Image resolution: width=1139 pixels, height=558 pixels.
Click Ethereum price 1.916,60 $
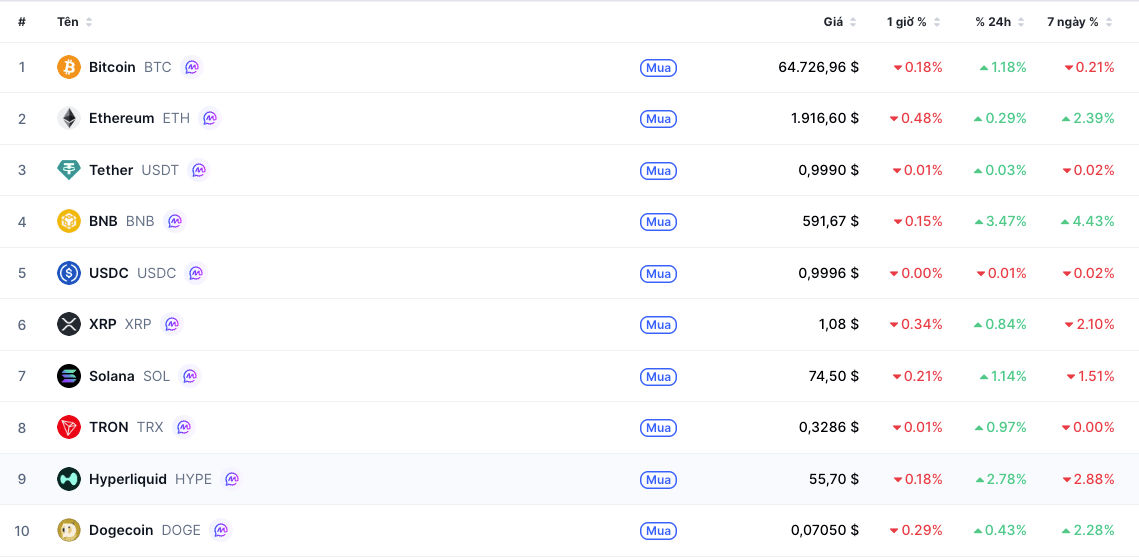point(824,118)
